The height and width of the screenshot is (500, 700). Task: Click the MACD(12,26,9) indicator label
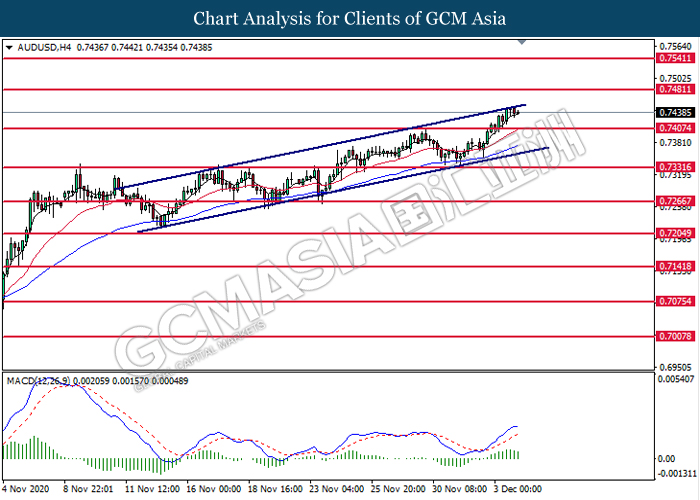coord(38,381)
